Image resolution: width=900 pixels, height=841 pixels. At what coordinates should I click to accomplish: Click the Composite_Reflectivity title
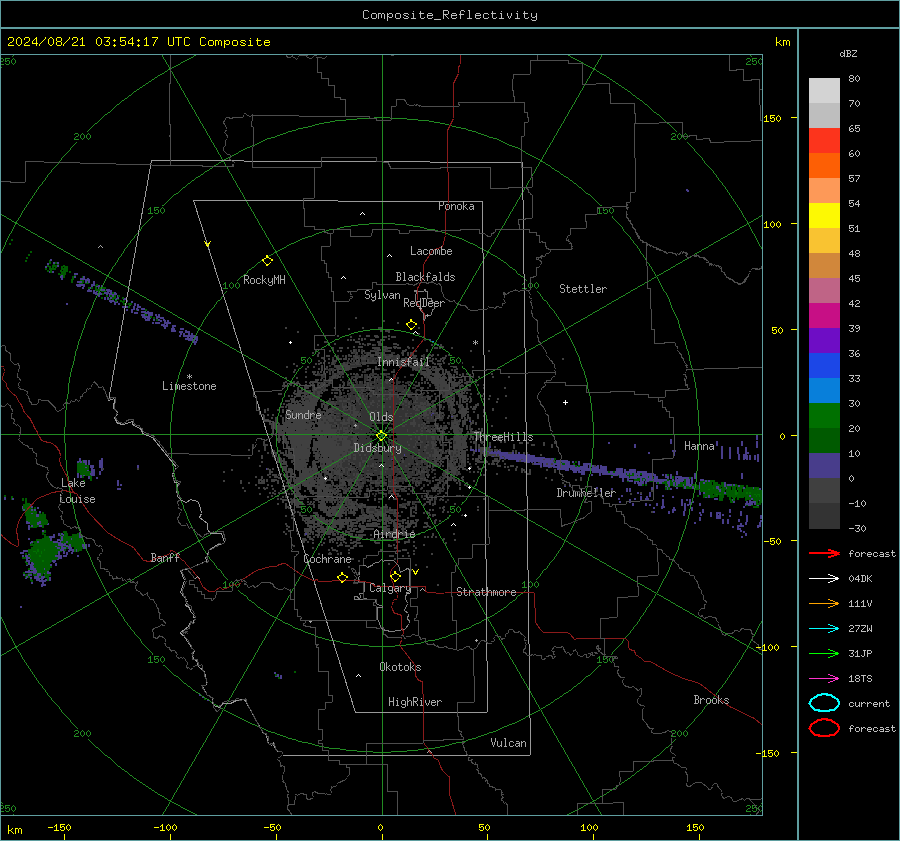450,15
